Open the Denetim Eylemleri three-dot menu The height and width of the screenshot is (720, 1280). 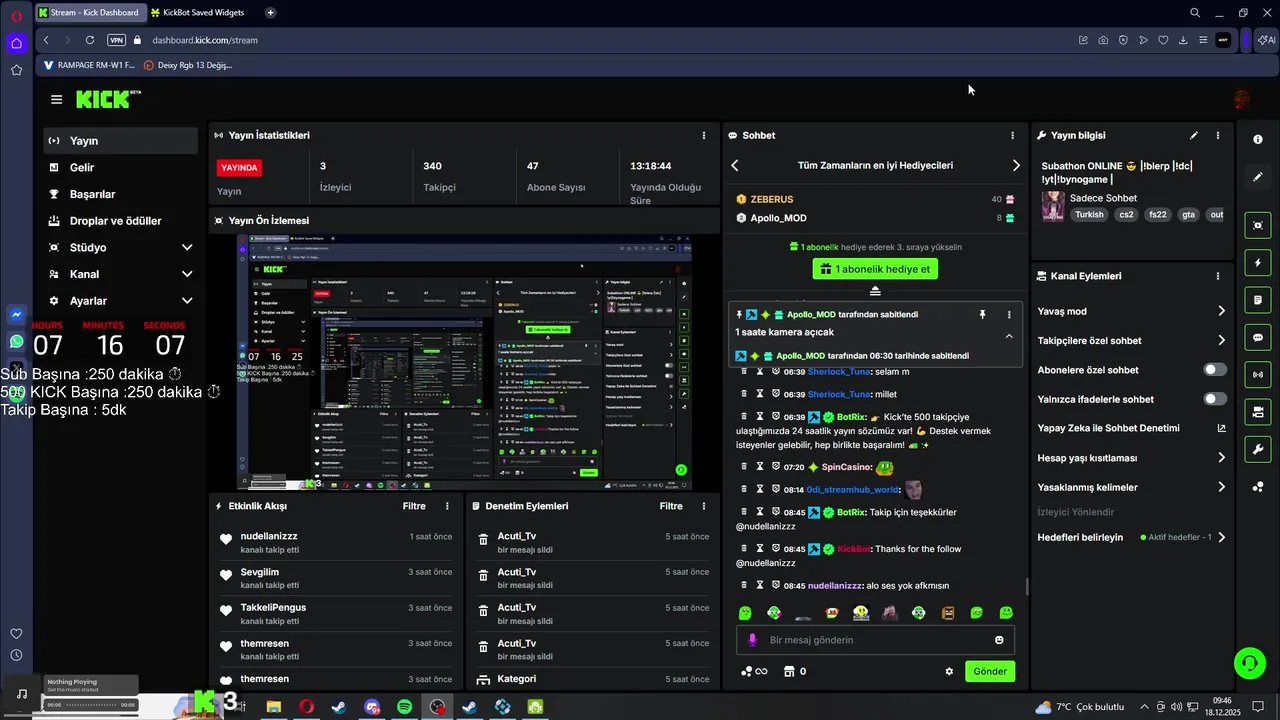[x=704, y=506]
